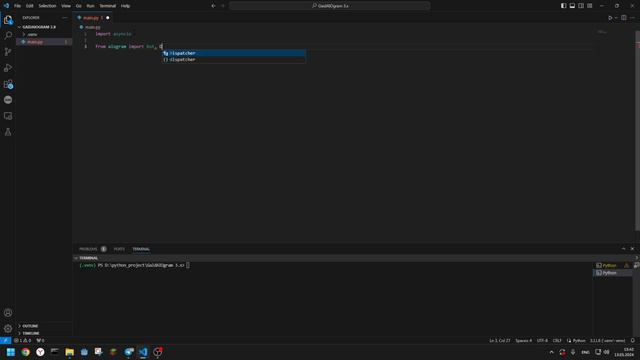640x360 pixels.
Task: Open the Extensions view
Action: tap(8, 84)
